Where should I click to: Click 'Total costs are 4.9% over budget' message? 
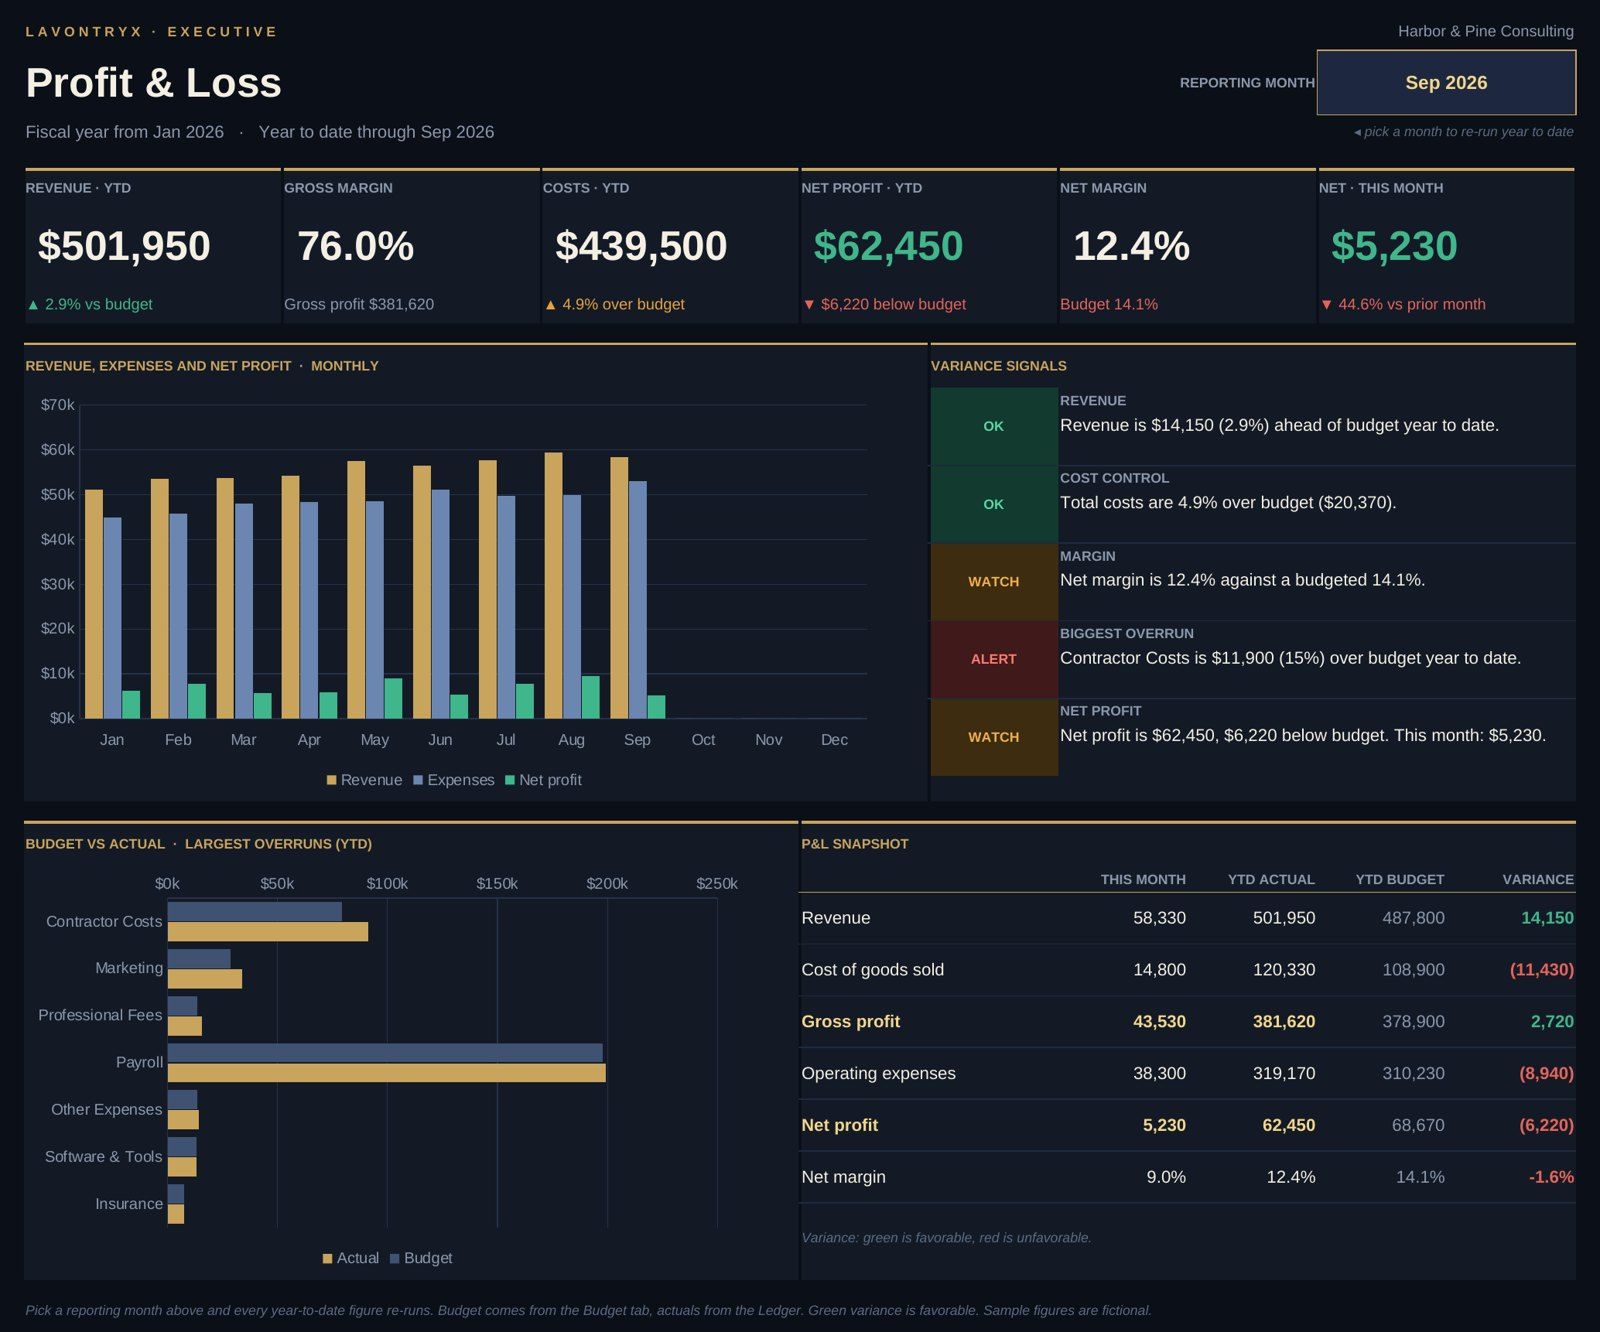pos(1228,503)
